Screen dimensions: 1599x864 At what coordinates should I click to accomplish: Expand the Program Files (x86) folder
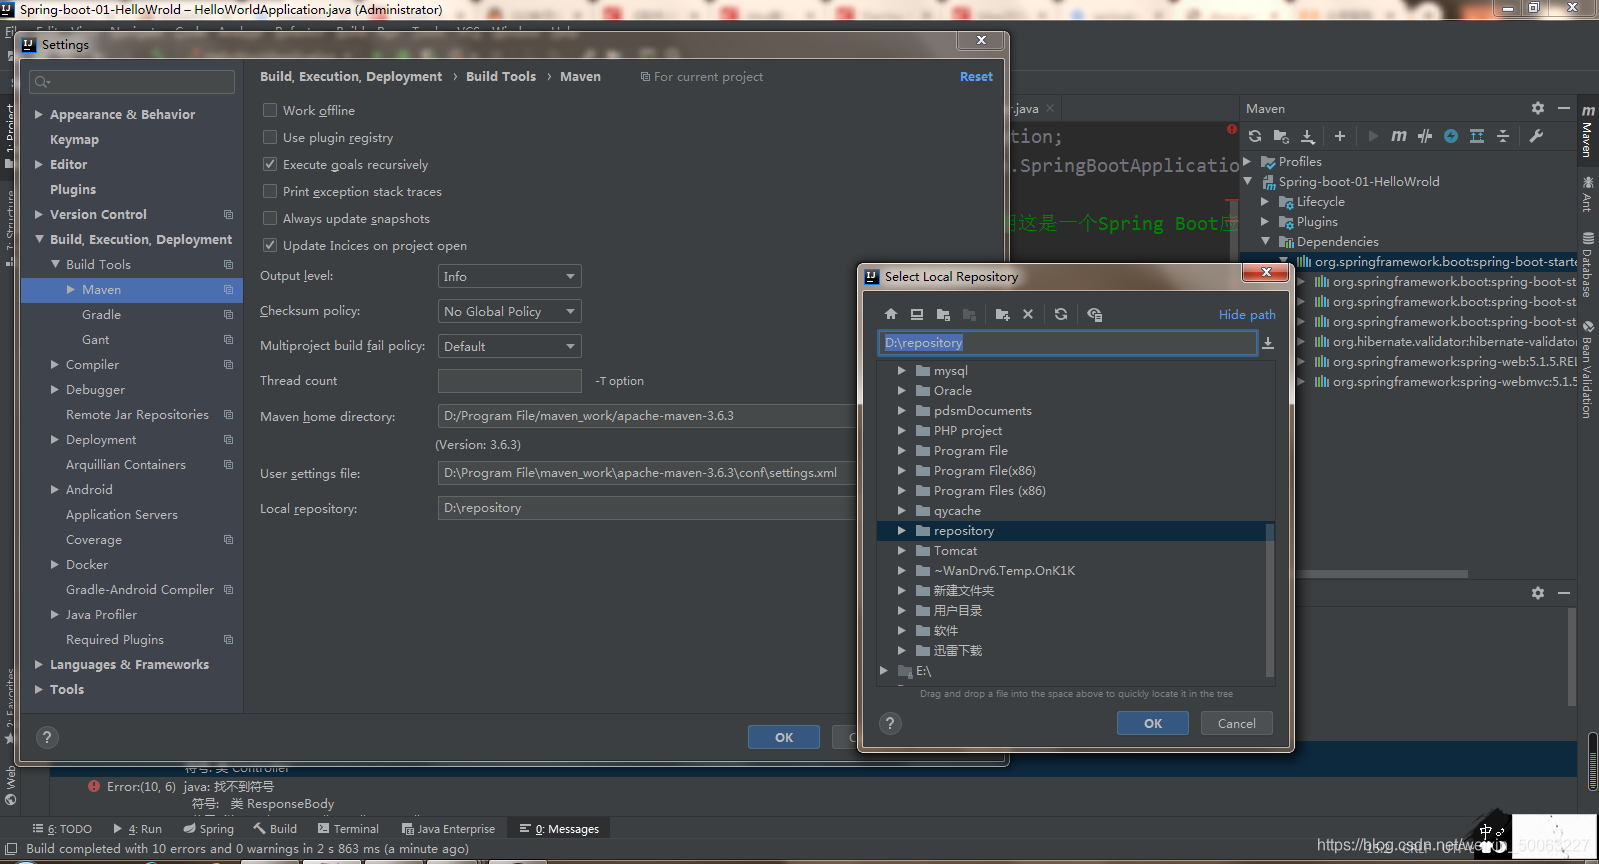901,490
